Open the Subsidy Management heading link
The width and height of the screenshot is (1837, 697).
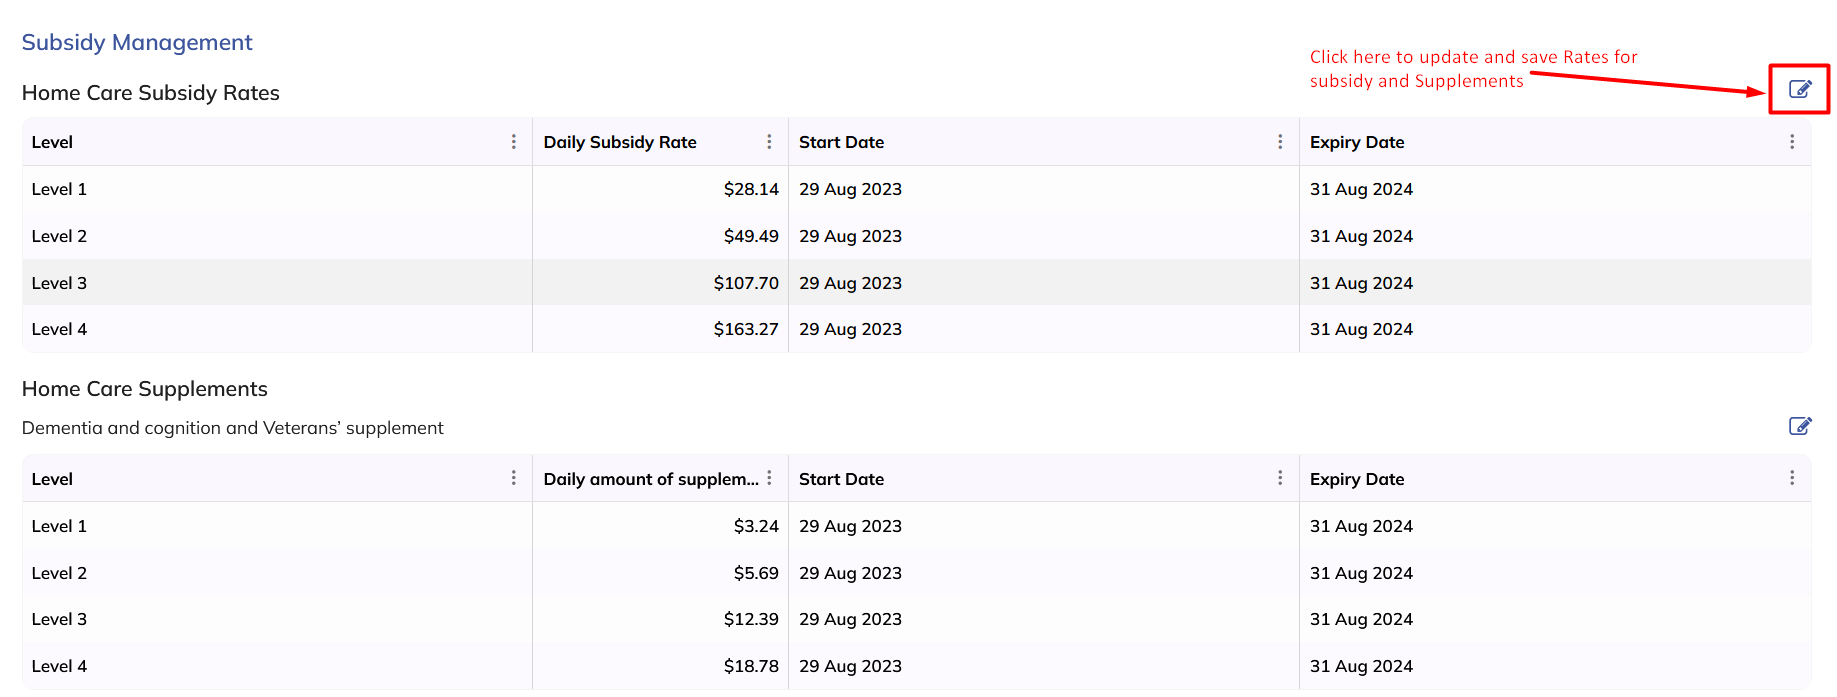(137, 42)
